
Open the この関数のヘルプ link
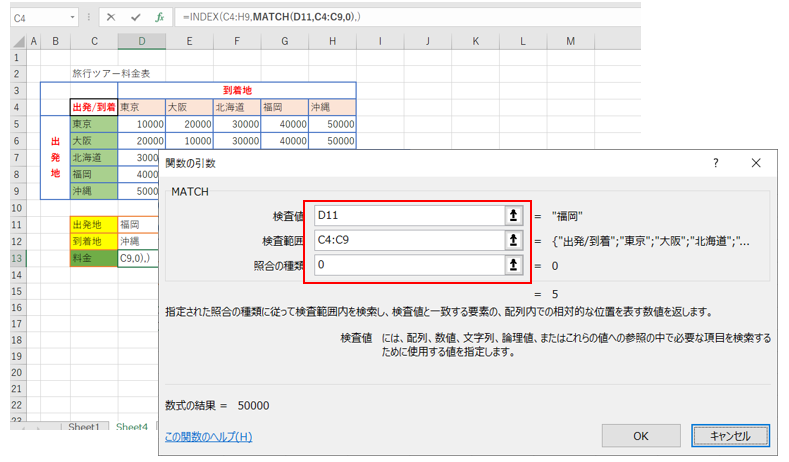coord(208,437)
